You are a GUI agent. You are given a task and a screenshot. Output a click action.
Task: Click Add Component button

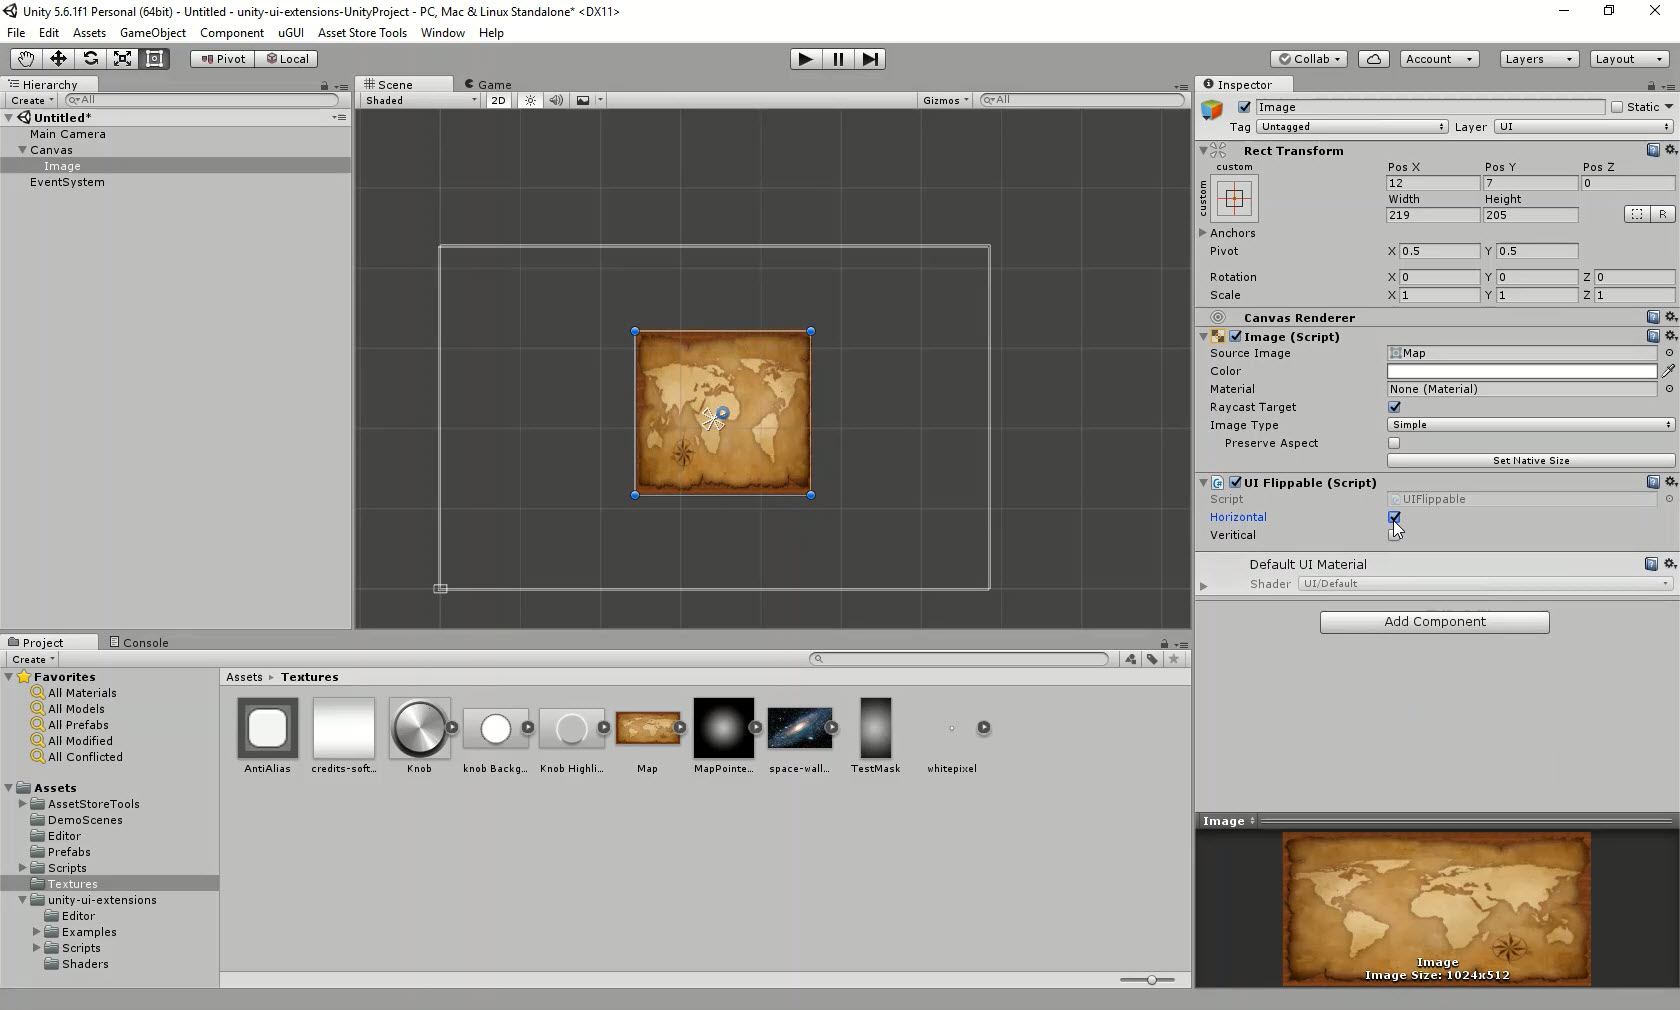[1435, 622]
